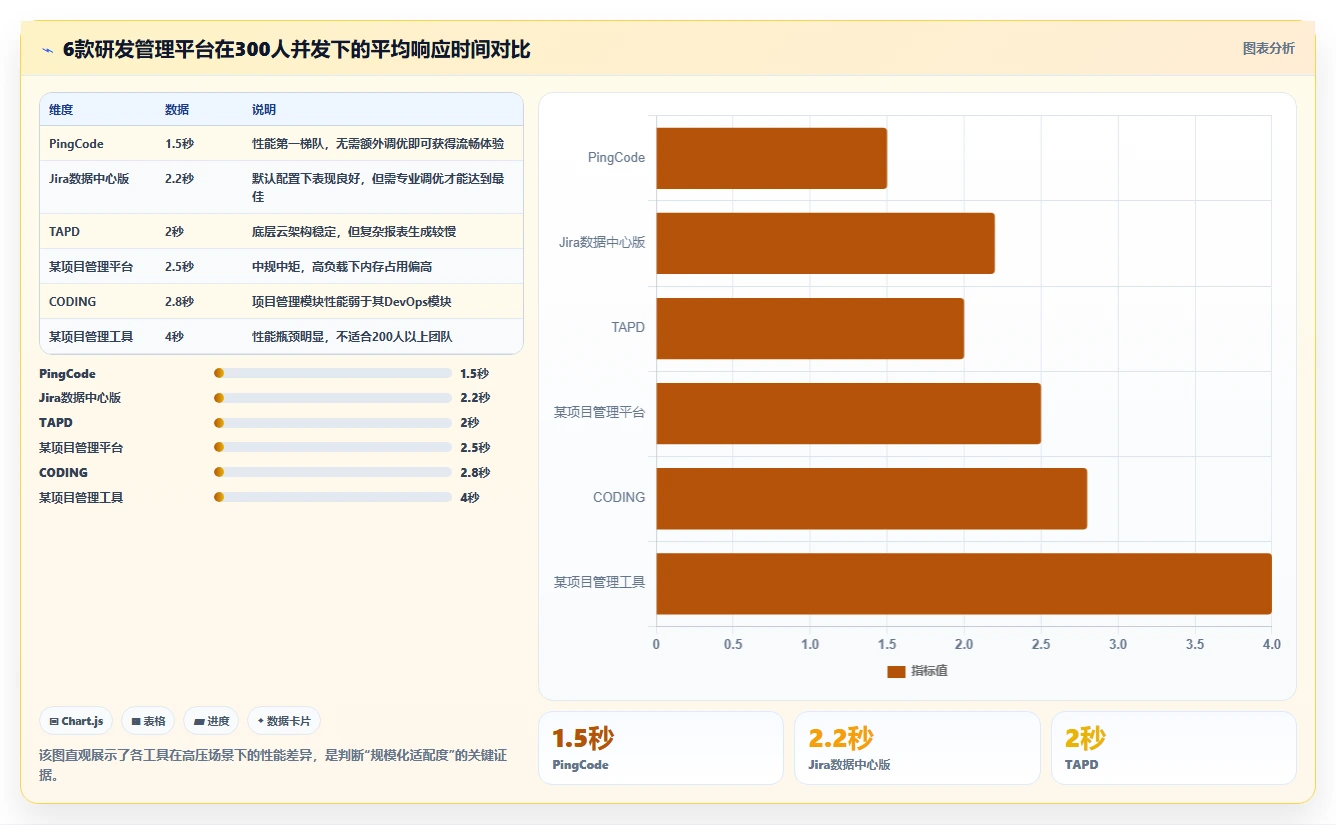This screenshot has height=825, width=1336.
Task: Select the TAPD cell in the table
Action: 64,232
